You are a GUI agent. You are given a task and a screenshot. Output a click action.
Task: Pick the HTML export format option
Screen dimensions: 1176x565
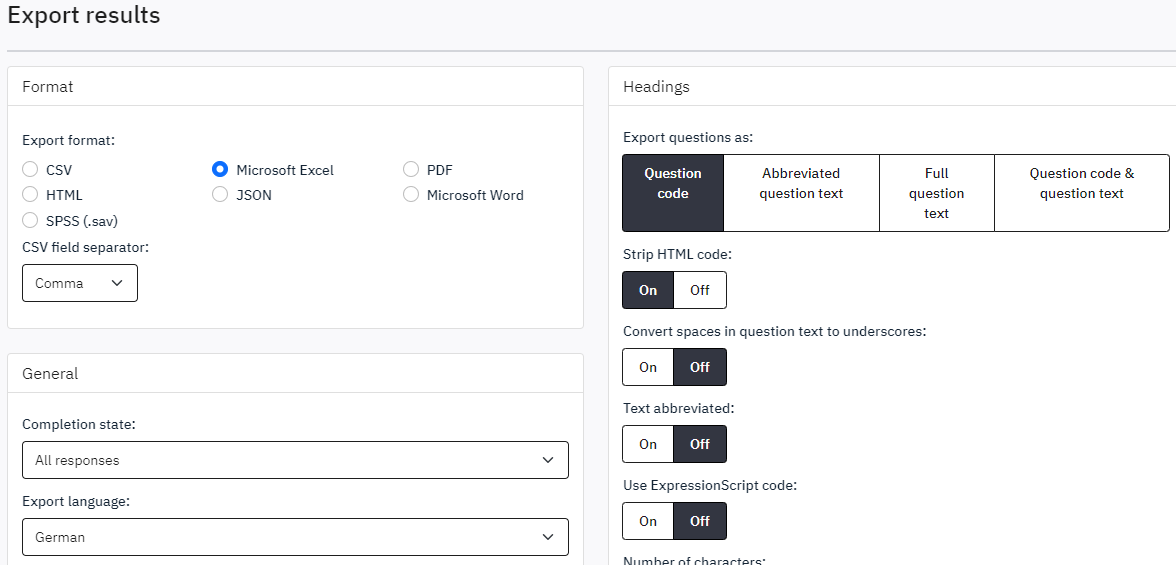click(31, 195)
